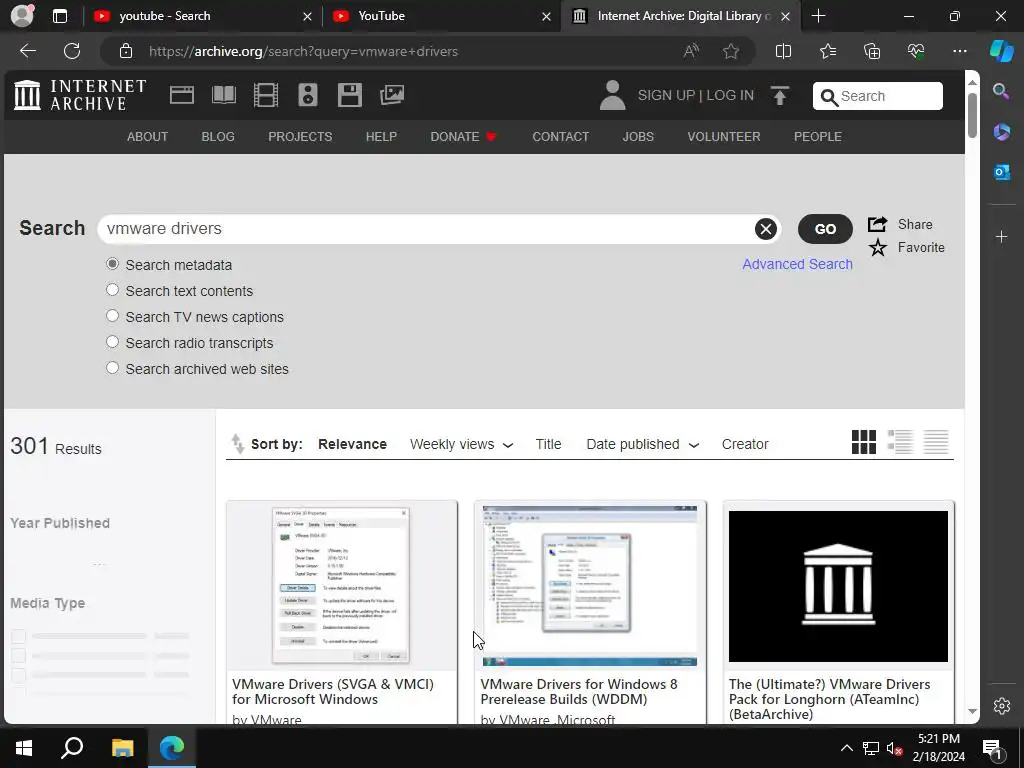Open the Windows Start menu

[x=24, y=748]
